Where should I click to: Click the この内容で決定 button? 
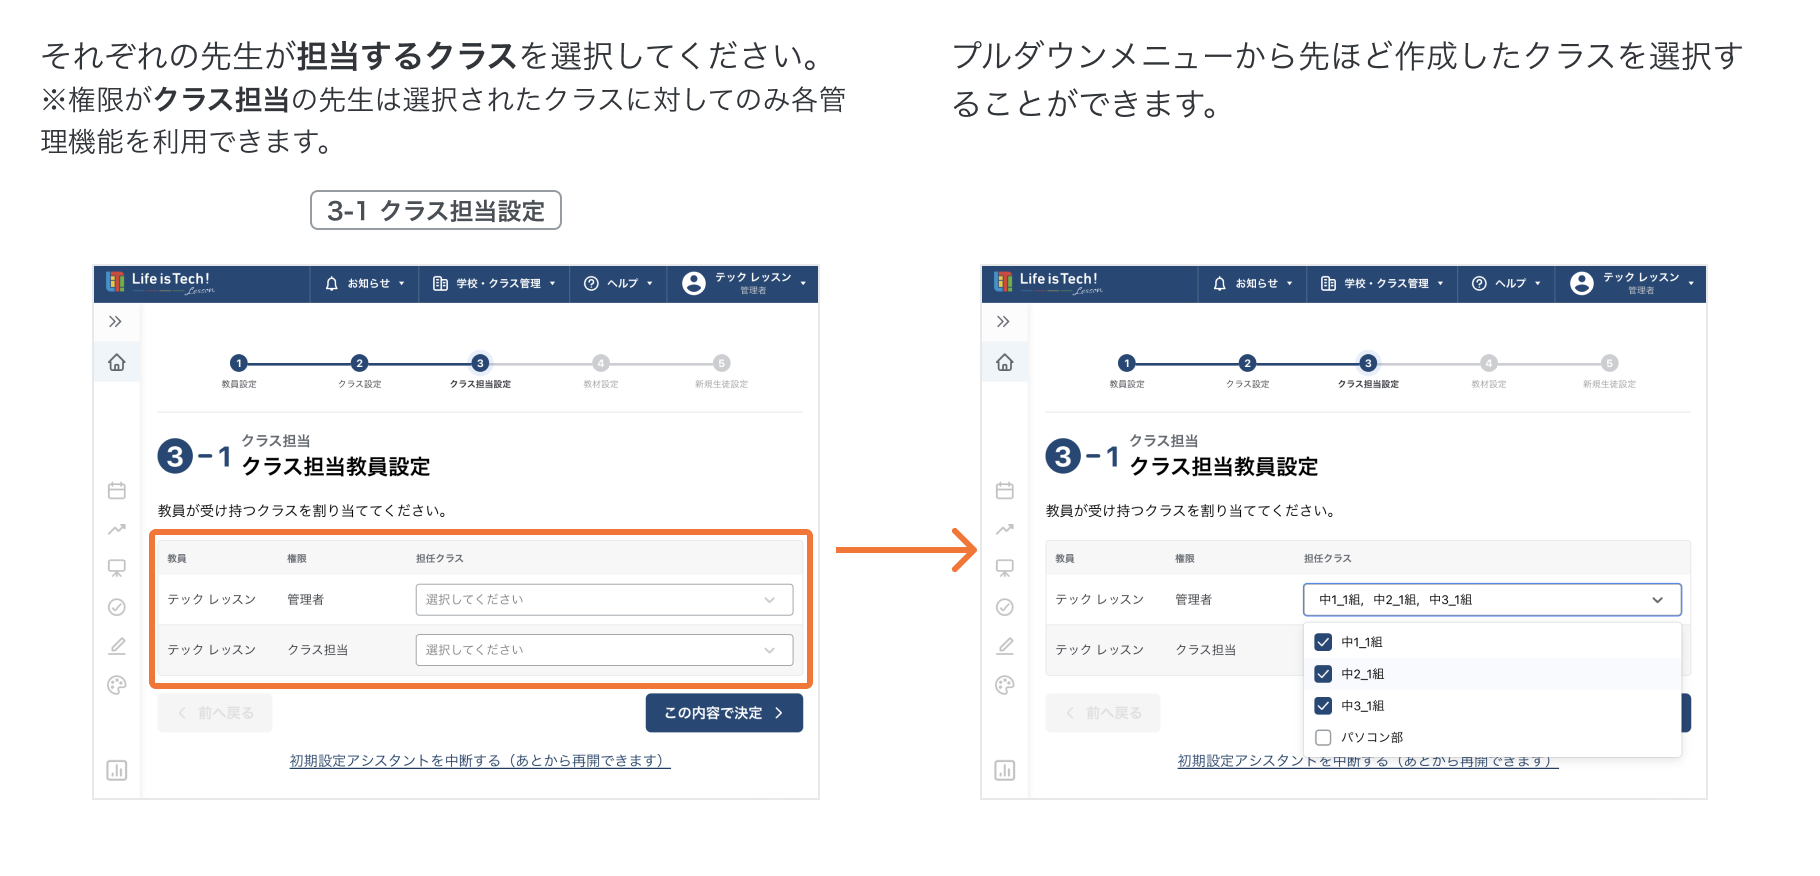724,713
